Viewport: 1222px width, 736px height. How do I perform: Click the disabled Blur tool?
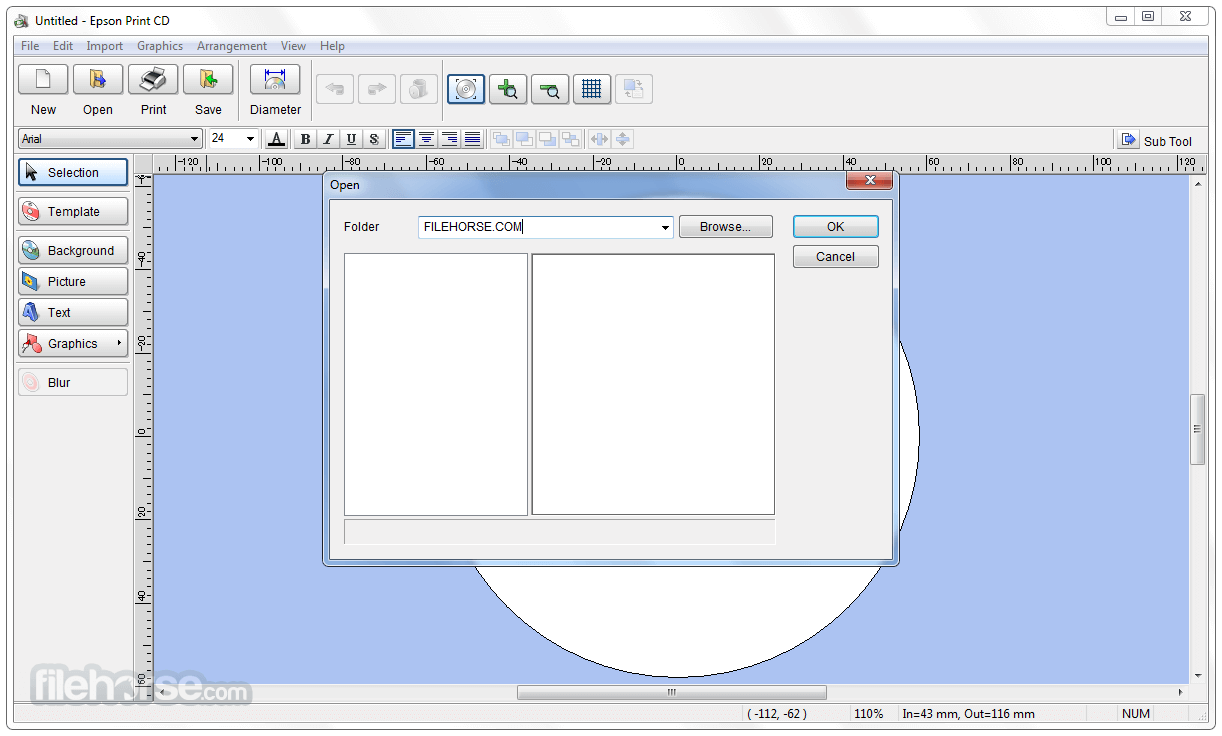coord(73,382)
